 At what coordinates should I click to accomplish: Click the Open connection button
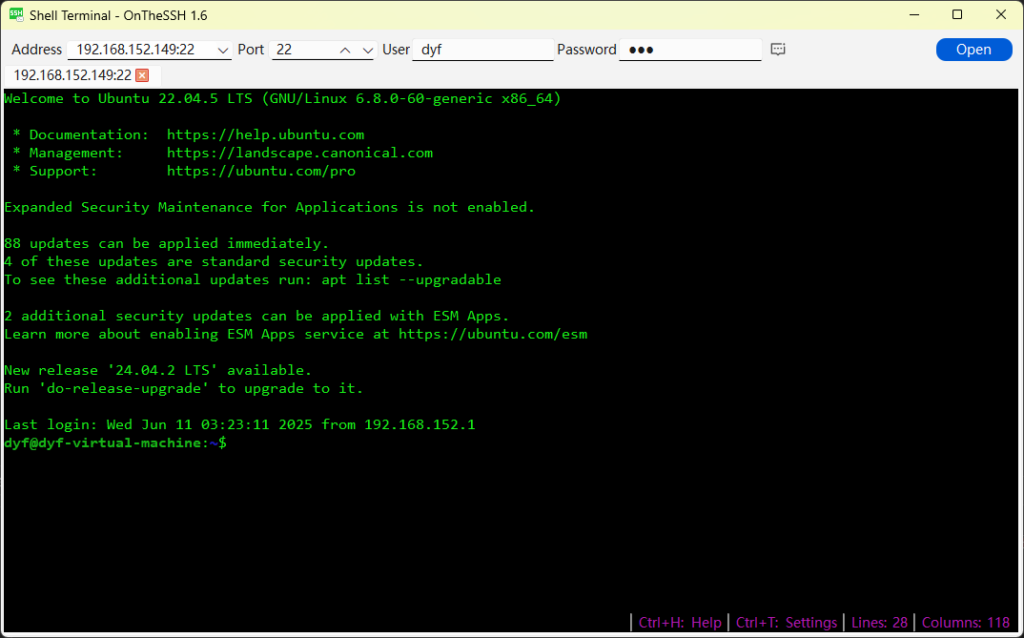(974, 50)
